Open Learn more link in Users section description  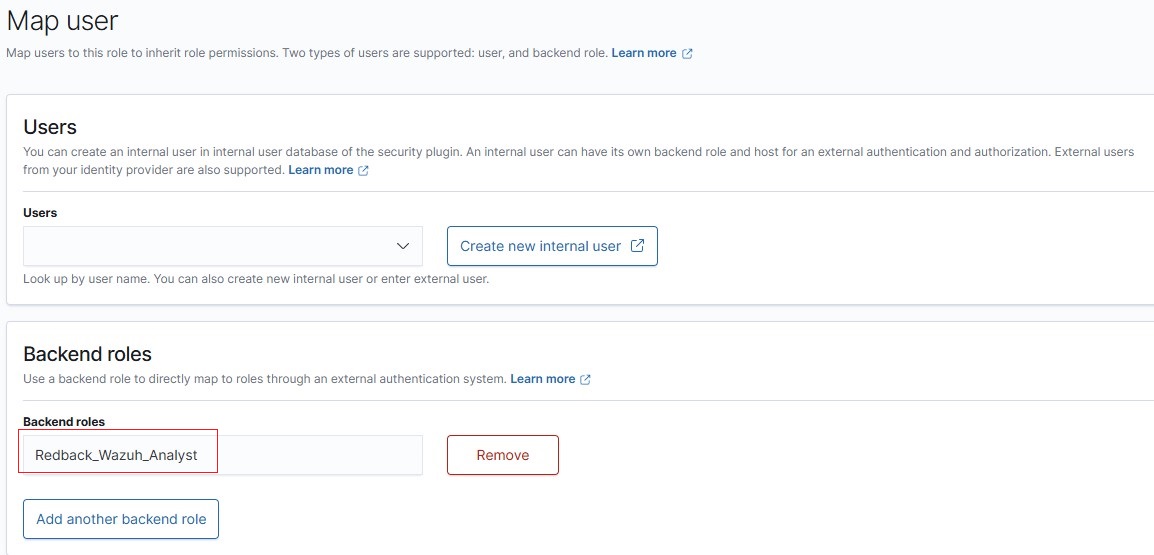point(320,170)
